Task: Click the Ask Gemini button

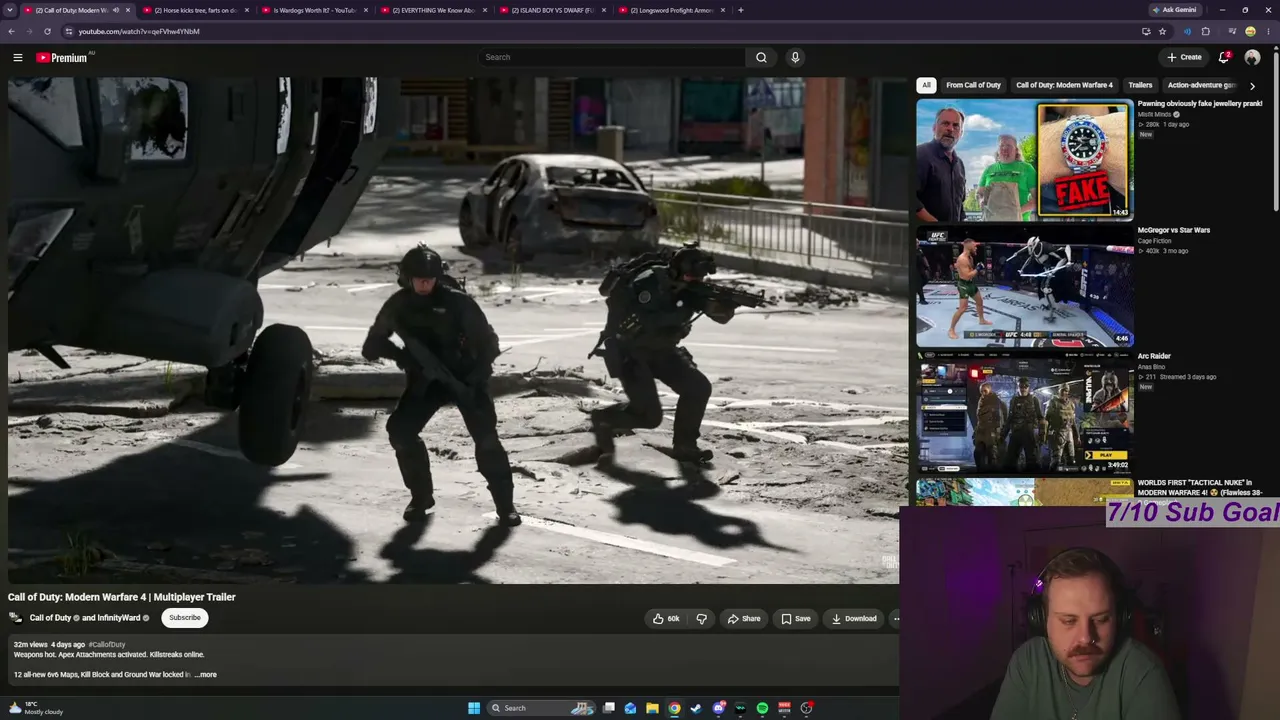Action: (1174, 10)
